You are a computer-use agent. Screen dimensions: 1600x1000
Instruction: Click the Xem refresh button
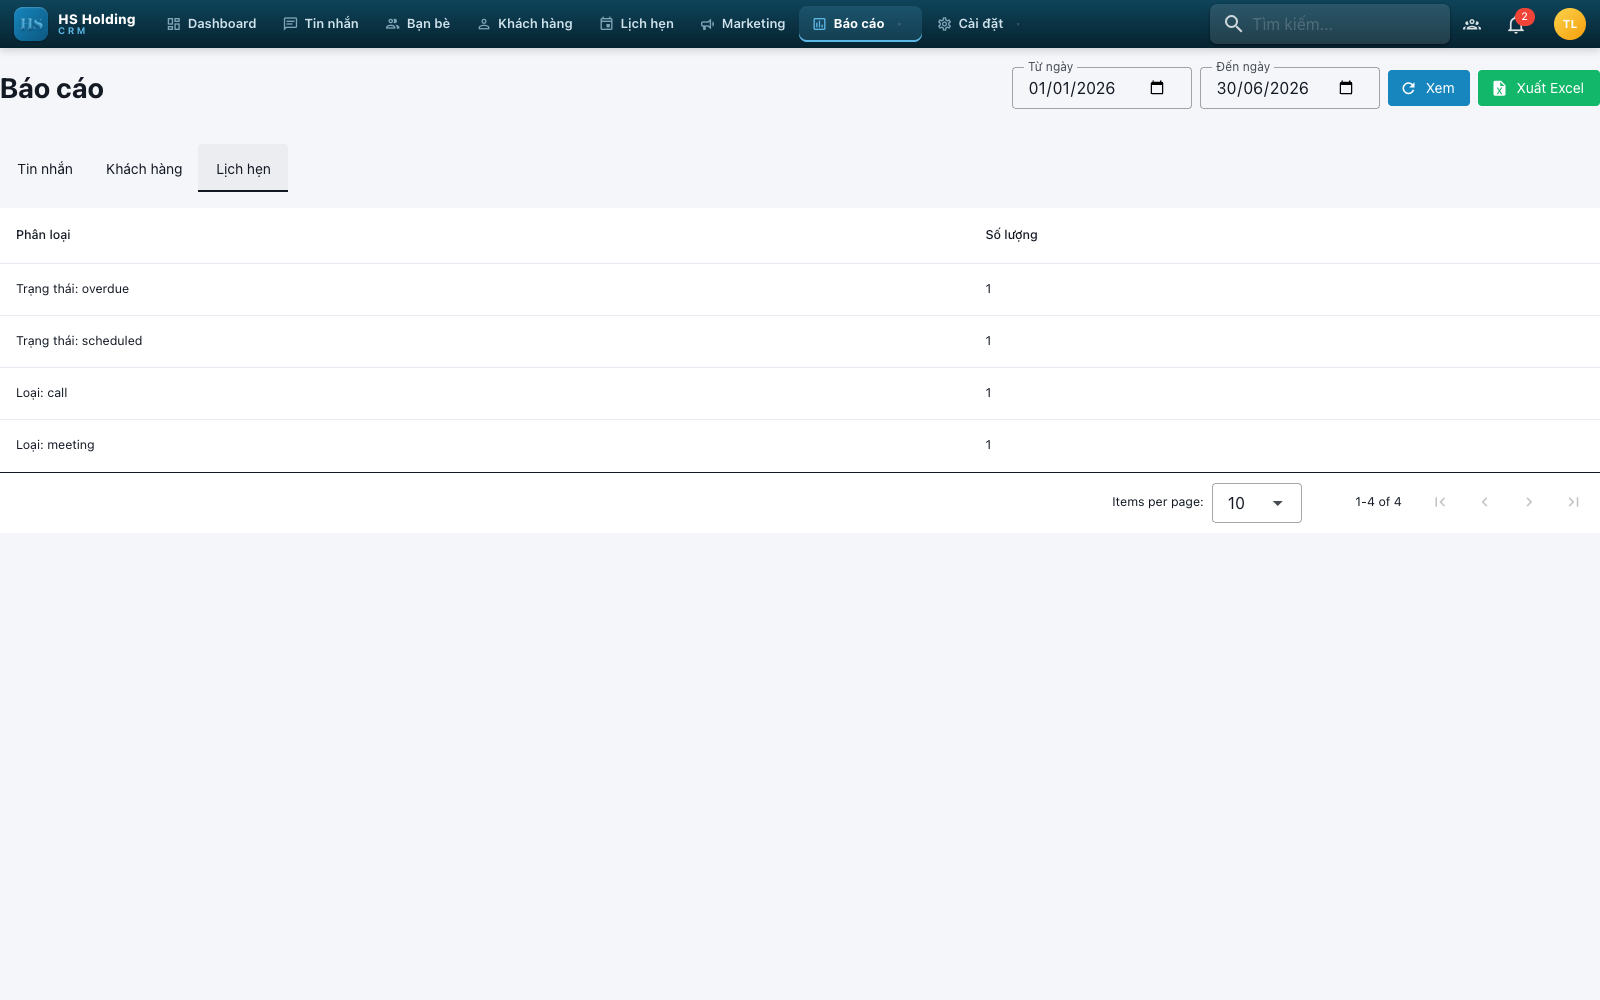click(x=1428, y=88)
